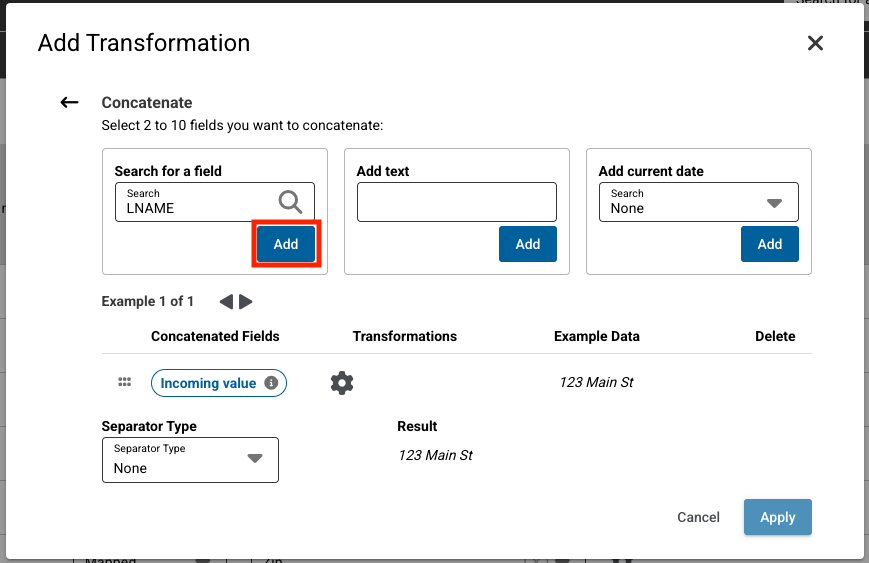The width and height of the screenshot is (869, 563).
Task: Click the Example 1 of 1 label
Action: point(147,301)
